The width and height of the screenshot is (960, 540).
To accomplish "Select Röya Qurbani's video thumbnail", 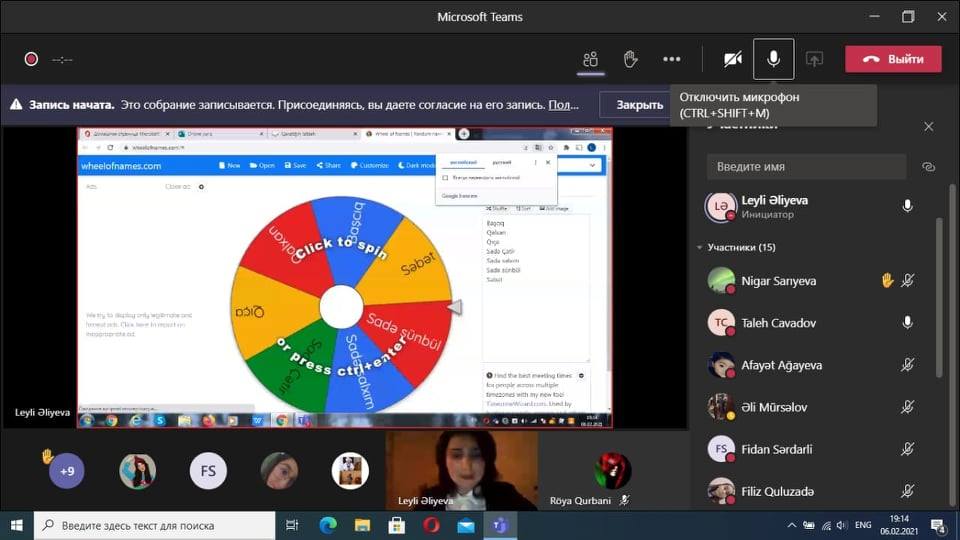I will coord(612,471).
